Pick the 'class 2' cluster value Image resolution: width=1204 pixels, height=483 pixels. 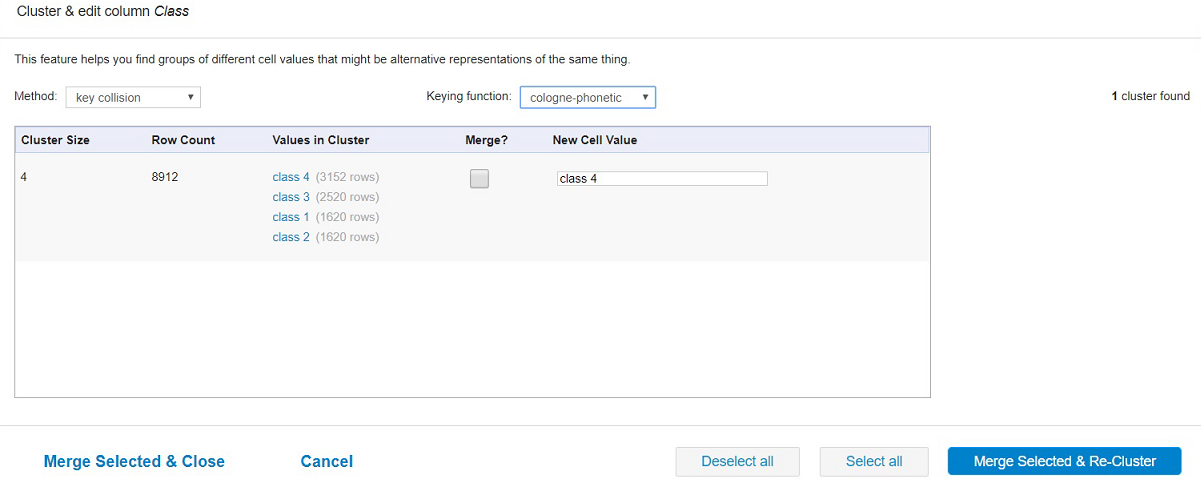(291, 237)
